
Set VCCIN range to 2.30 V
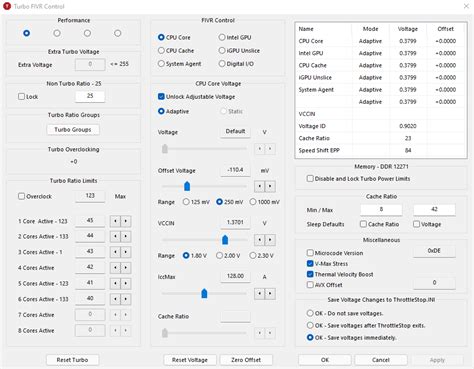click(x=262, y=256)
